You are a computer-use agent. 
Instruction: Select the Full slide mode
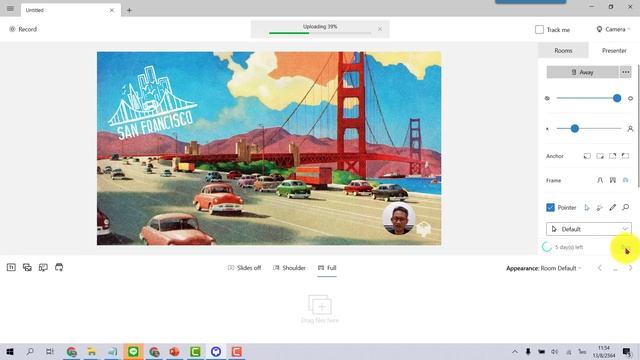click(327, 268)
